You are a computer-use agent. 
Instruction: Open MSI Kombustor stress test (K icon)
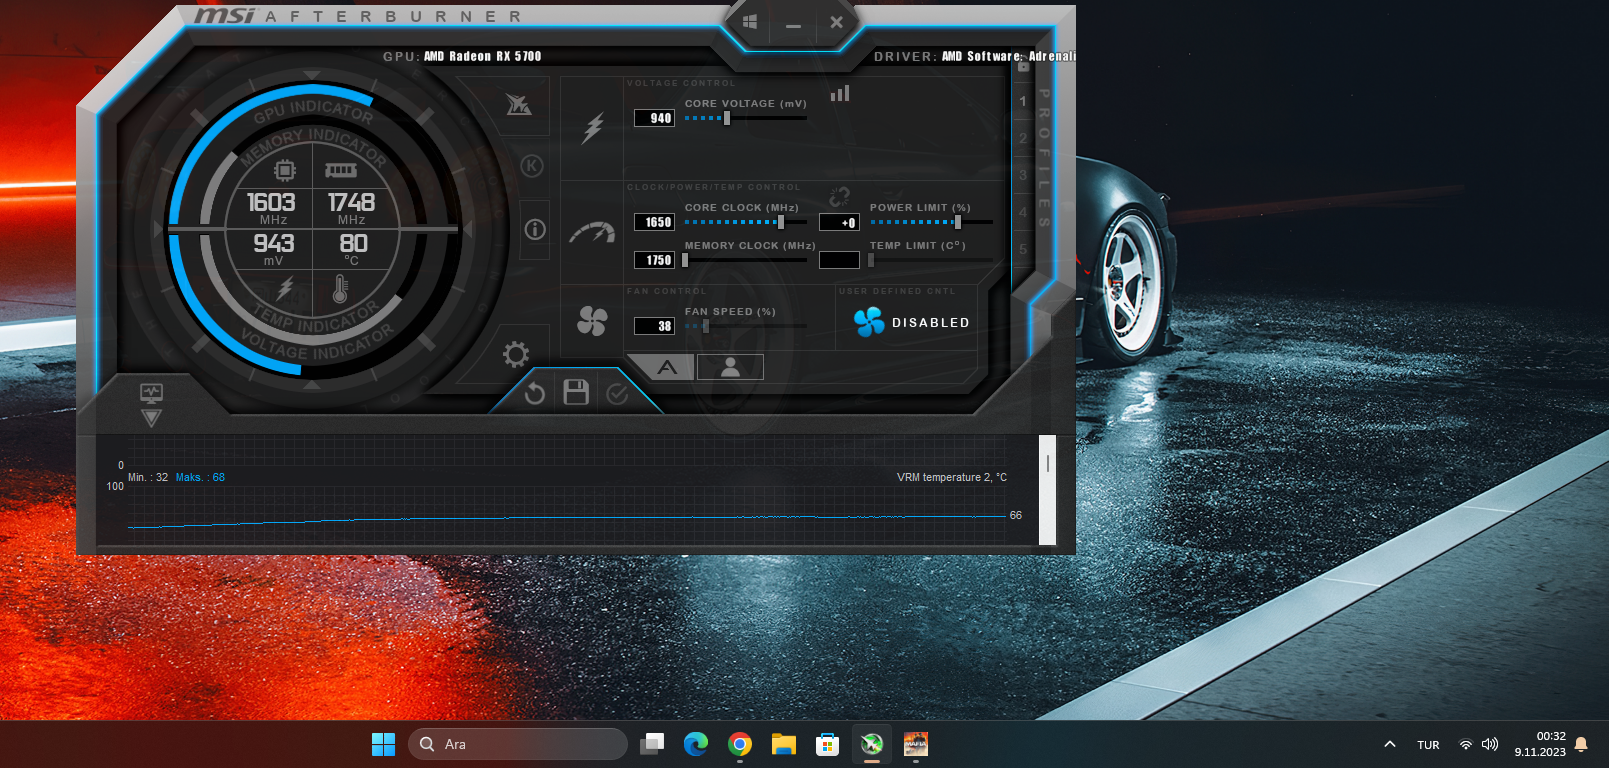coord(532,166)
